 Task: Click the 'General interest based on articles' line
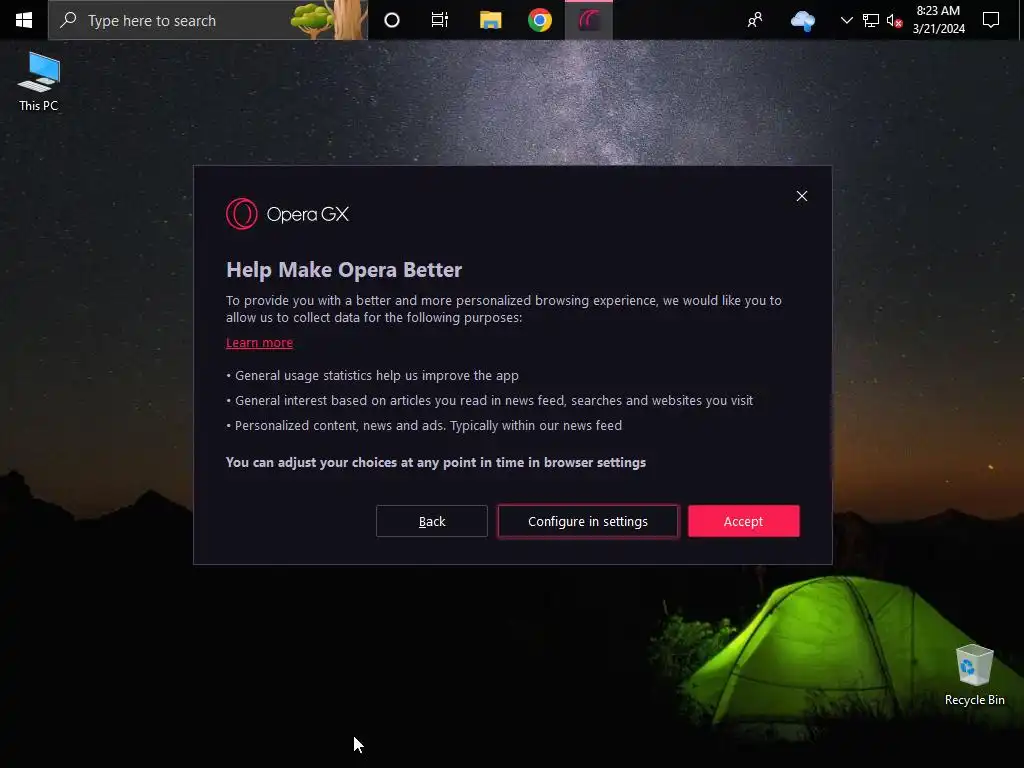490,400
